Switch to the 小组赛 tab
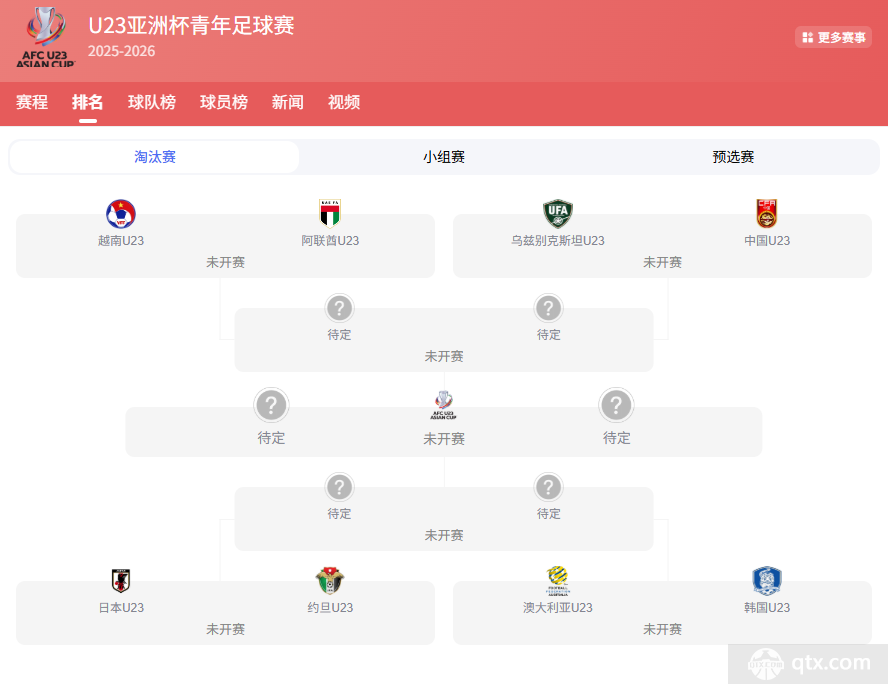888x684 pixels. pos(443,157)
